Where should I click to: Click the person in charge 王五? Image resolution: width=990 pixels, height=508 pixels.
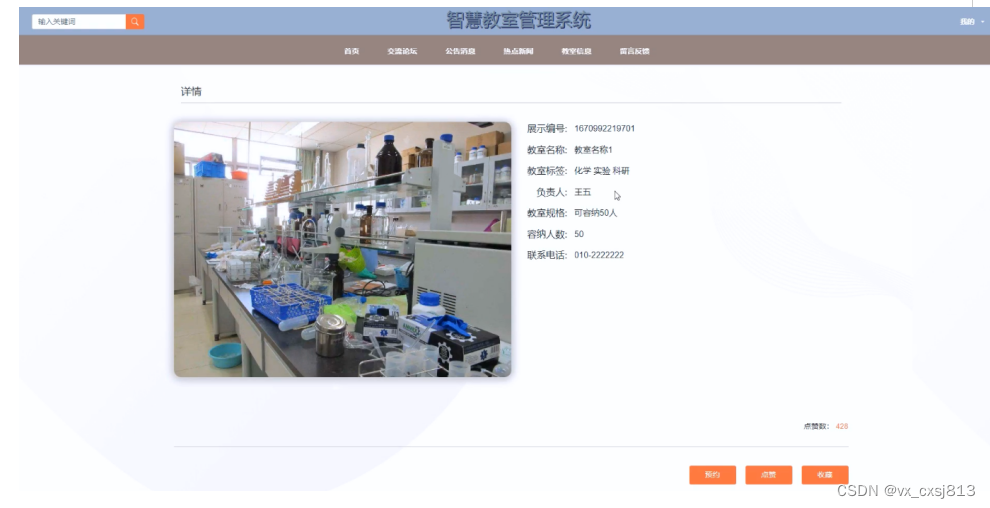[x=583, y=192]
